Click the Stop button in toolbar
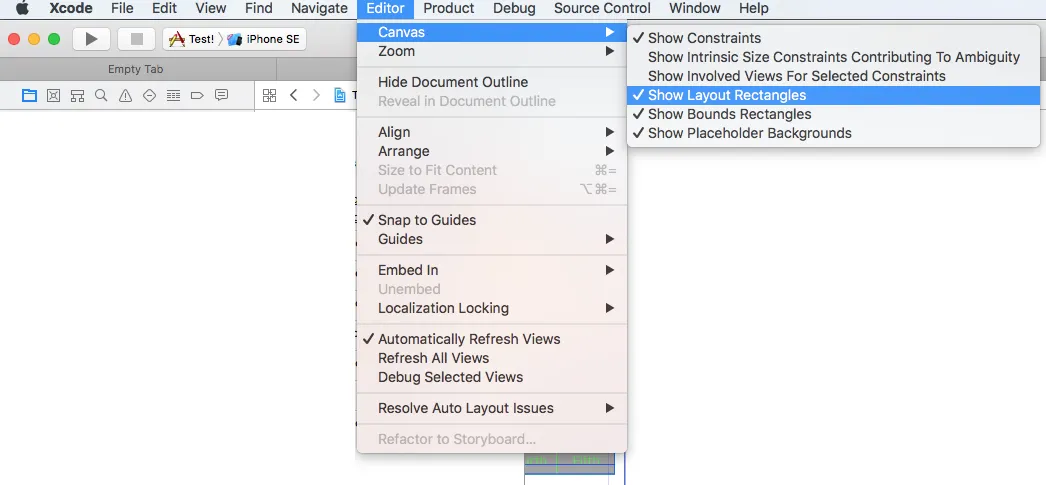The image size is (1046, 485). click(x=137, y=39)
